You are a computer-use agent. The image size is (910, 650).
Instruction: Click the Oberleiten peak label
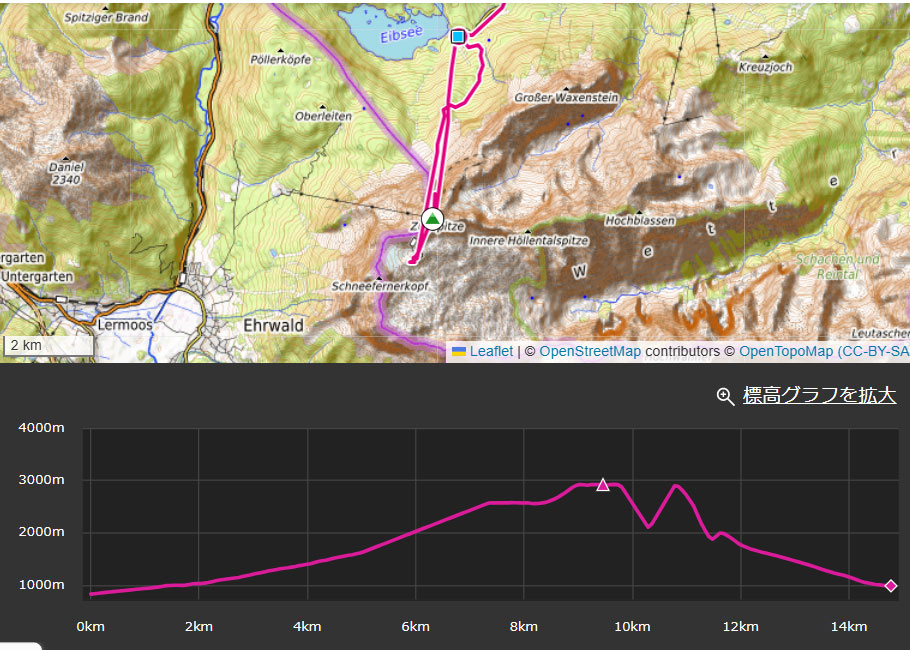(x=323, y=116)
